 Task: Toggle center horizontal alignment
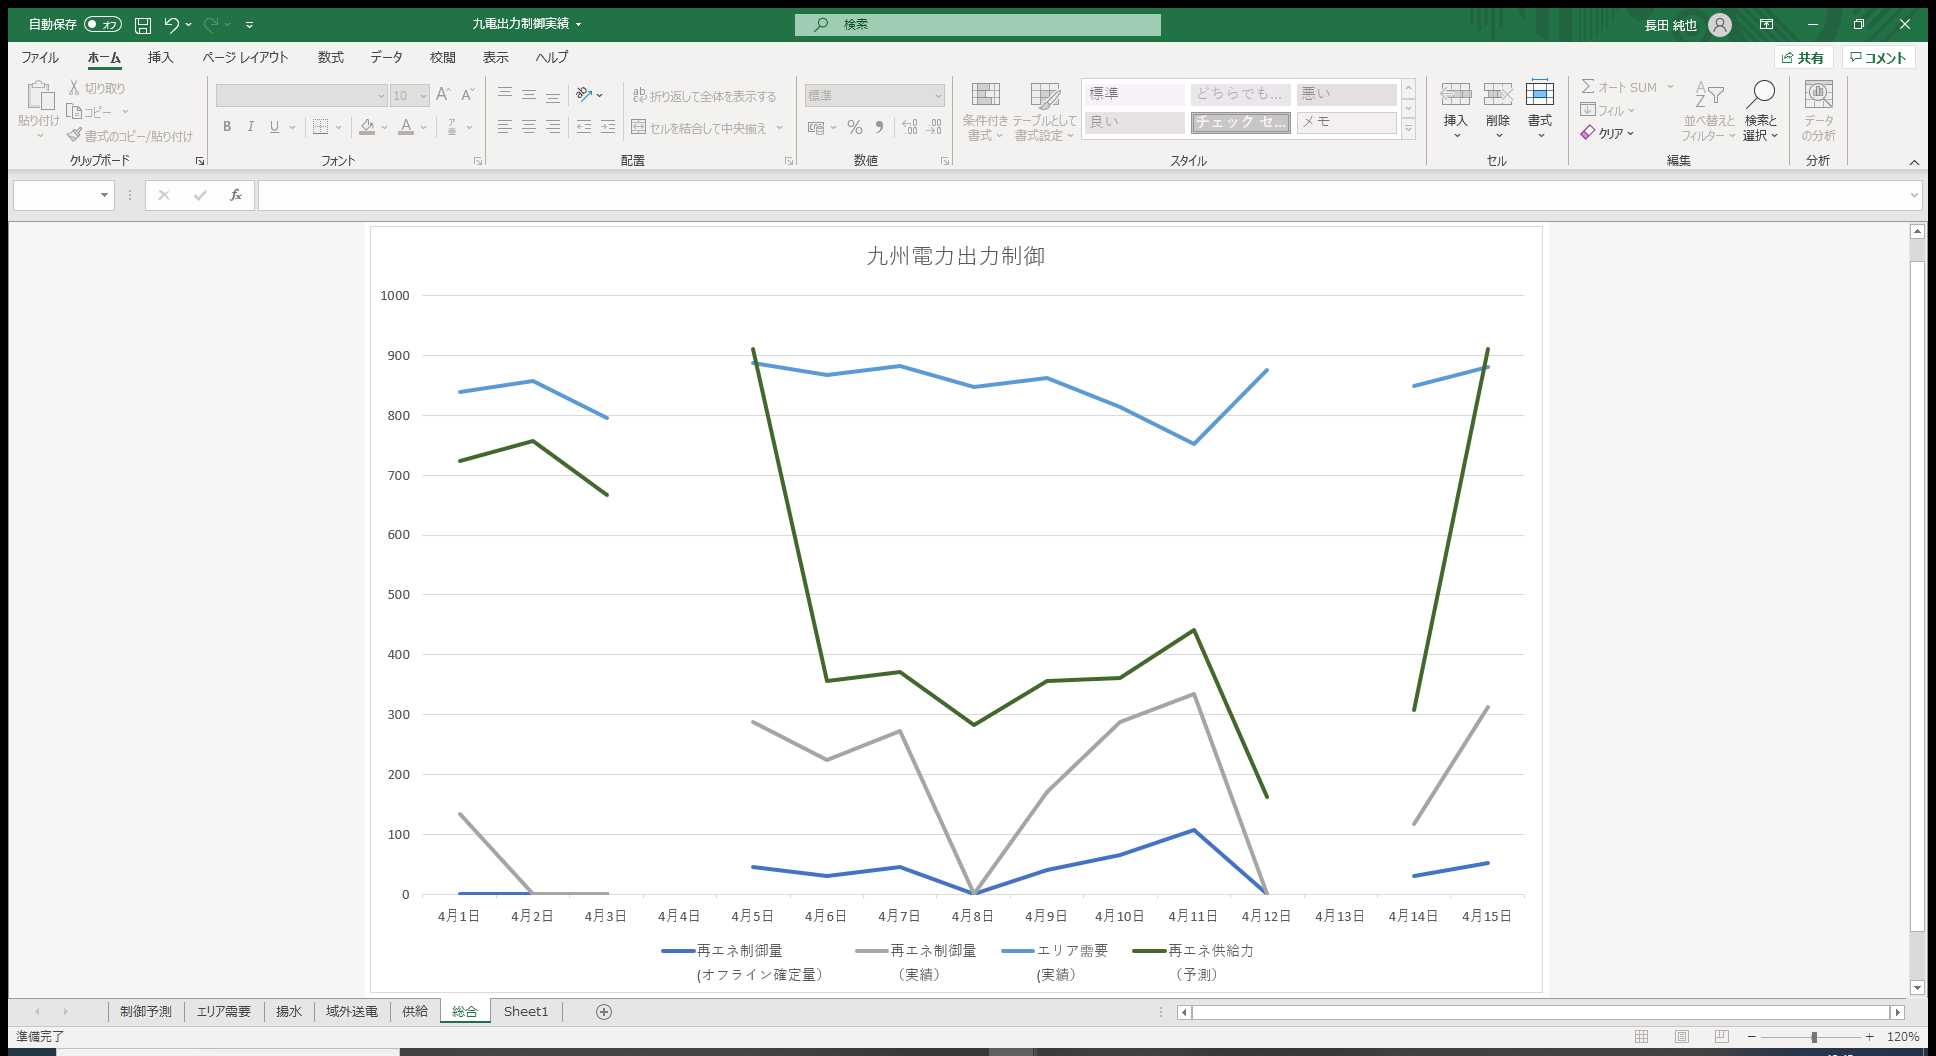pyautogui.click(x=528, y=127)
